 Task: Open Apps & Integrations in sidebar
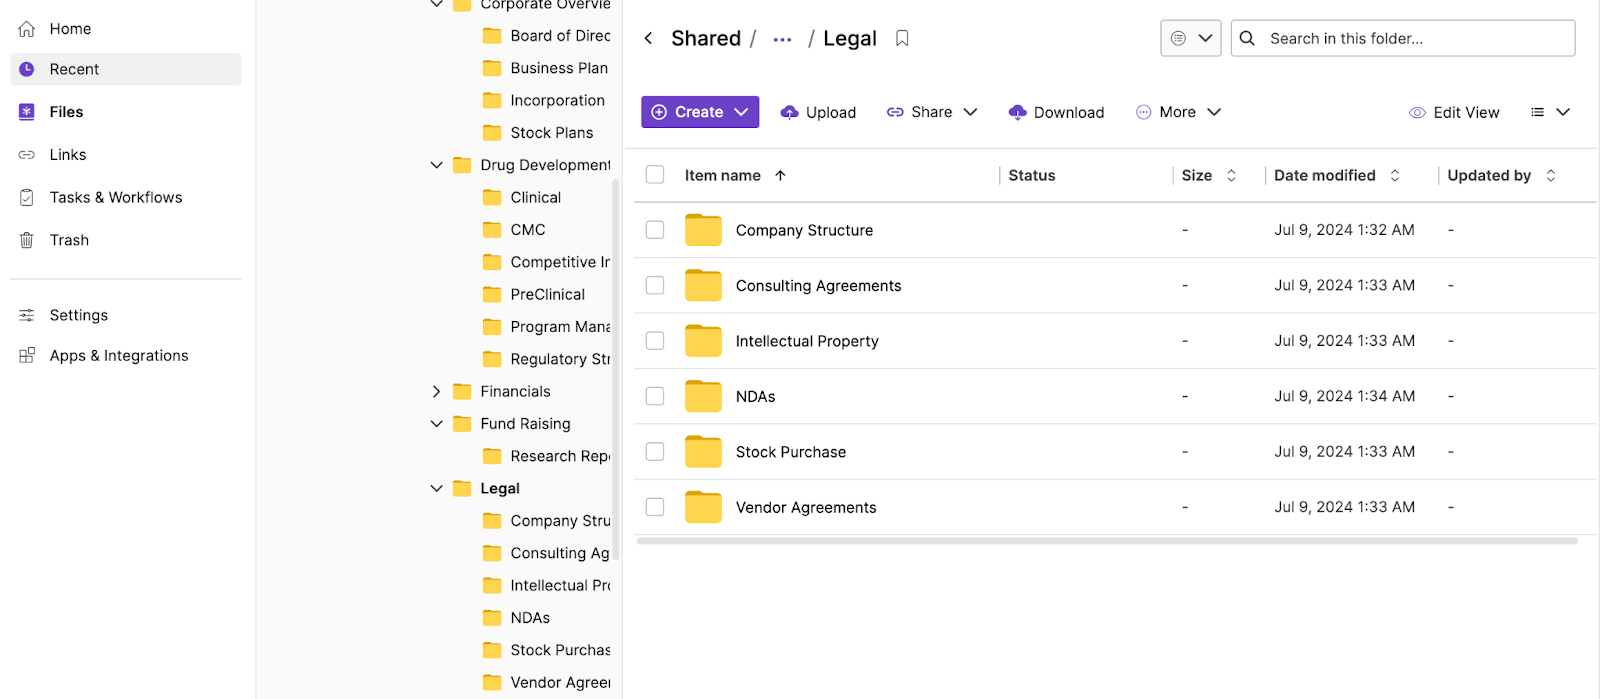[x=118, y=356]
